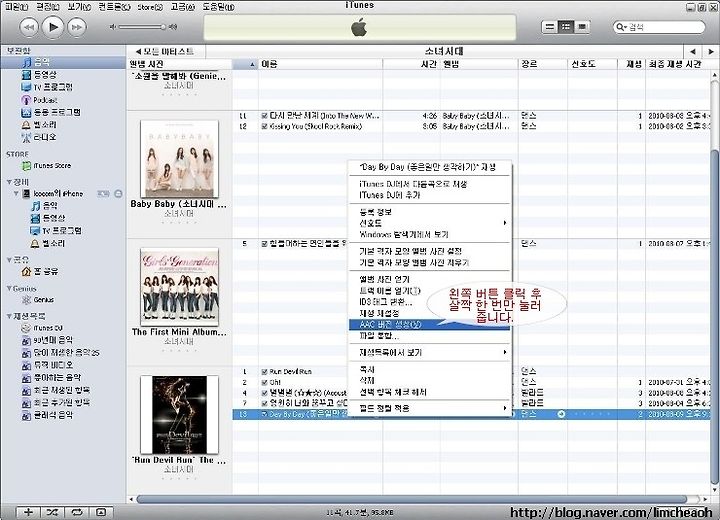Click the search field
This screenshot has height=520, width=720.
point(659,27)
